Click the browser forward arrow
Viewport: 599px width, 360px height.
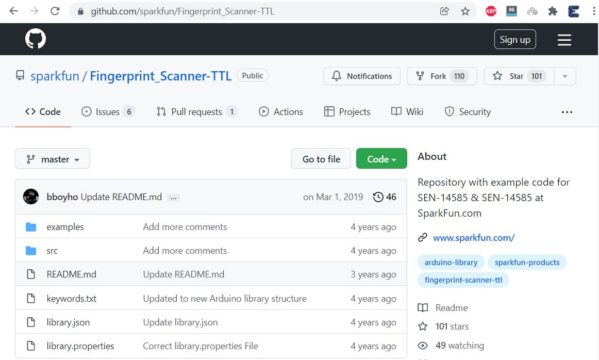pos(34,11)
